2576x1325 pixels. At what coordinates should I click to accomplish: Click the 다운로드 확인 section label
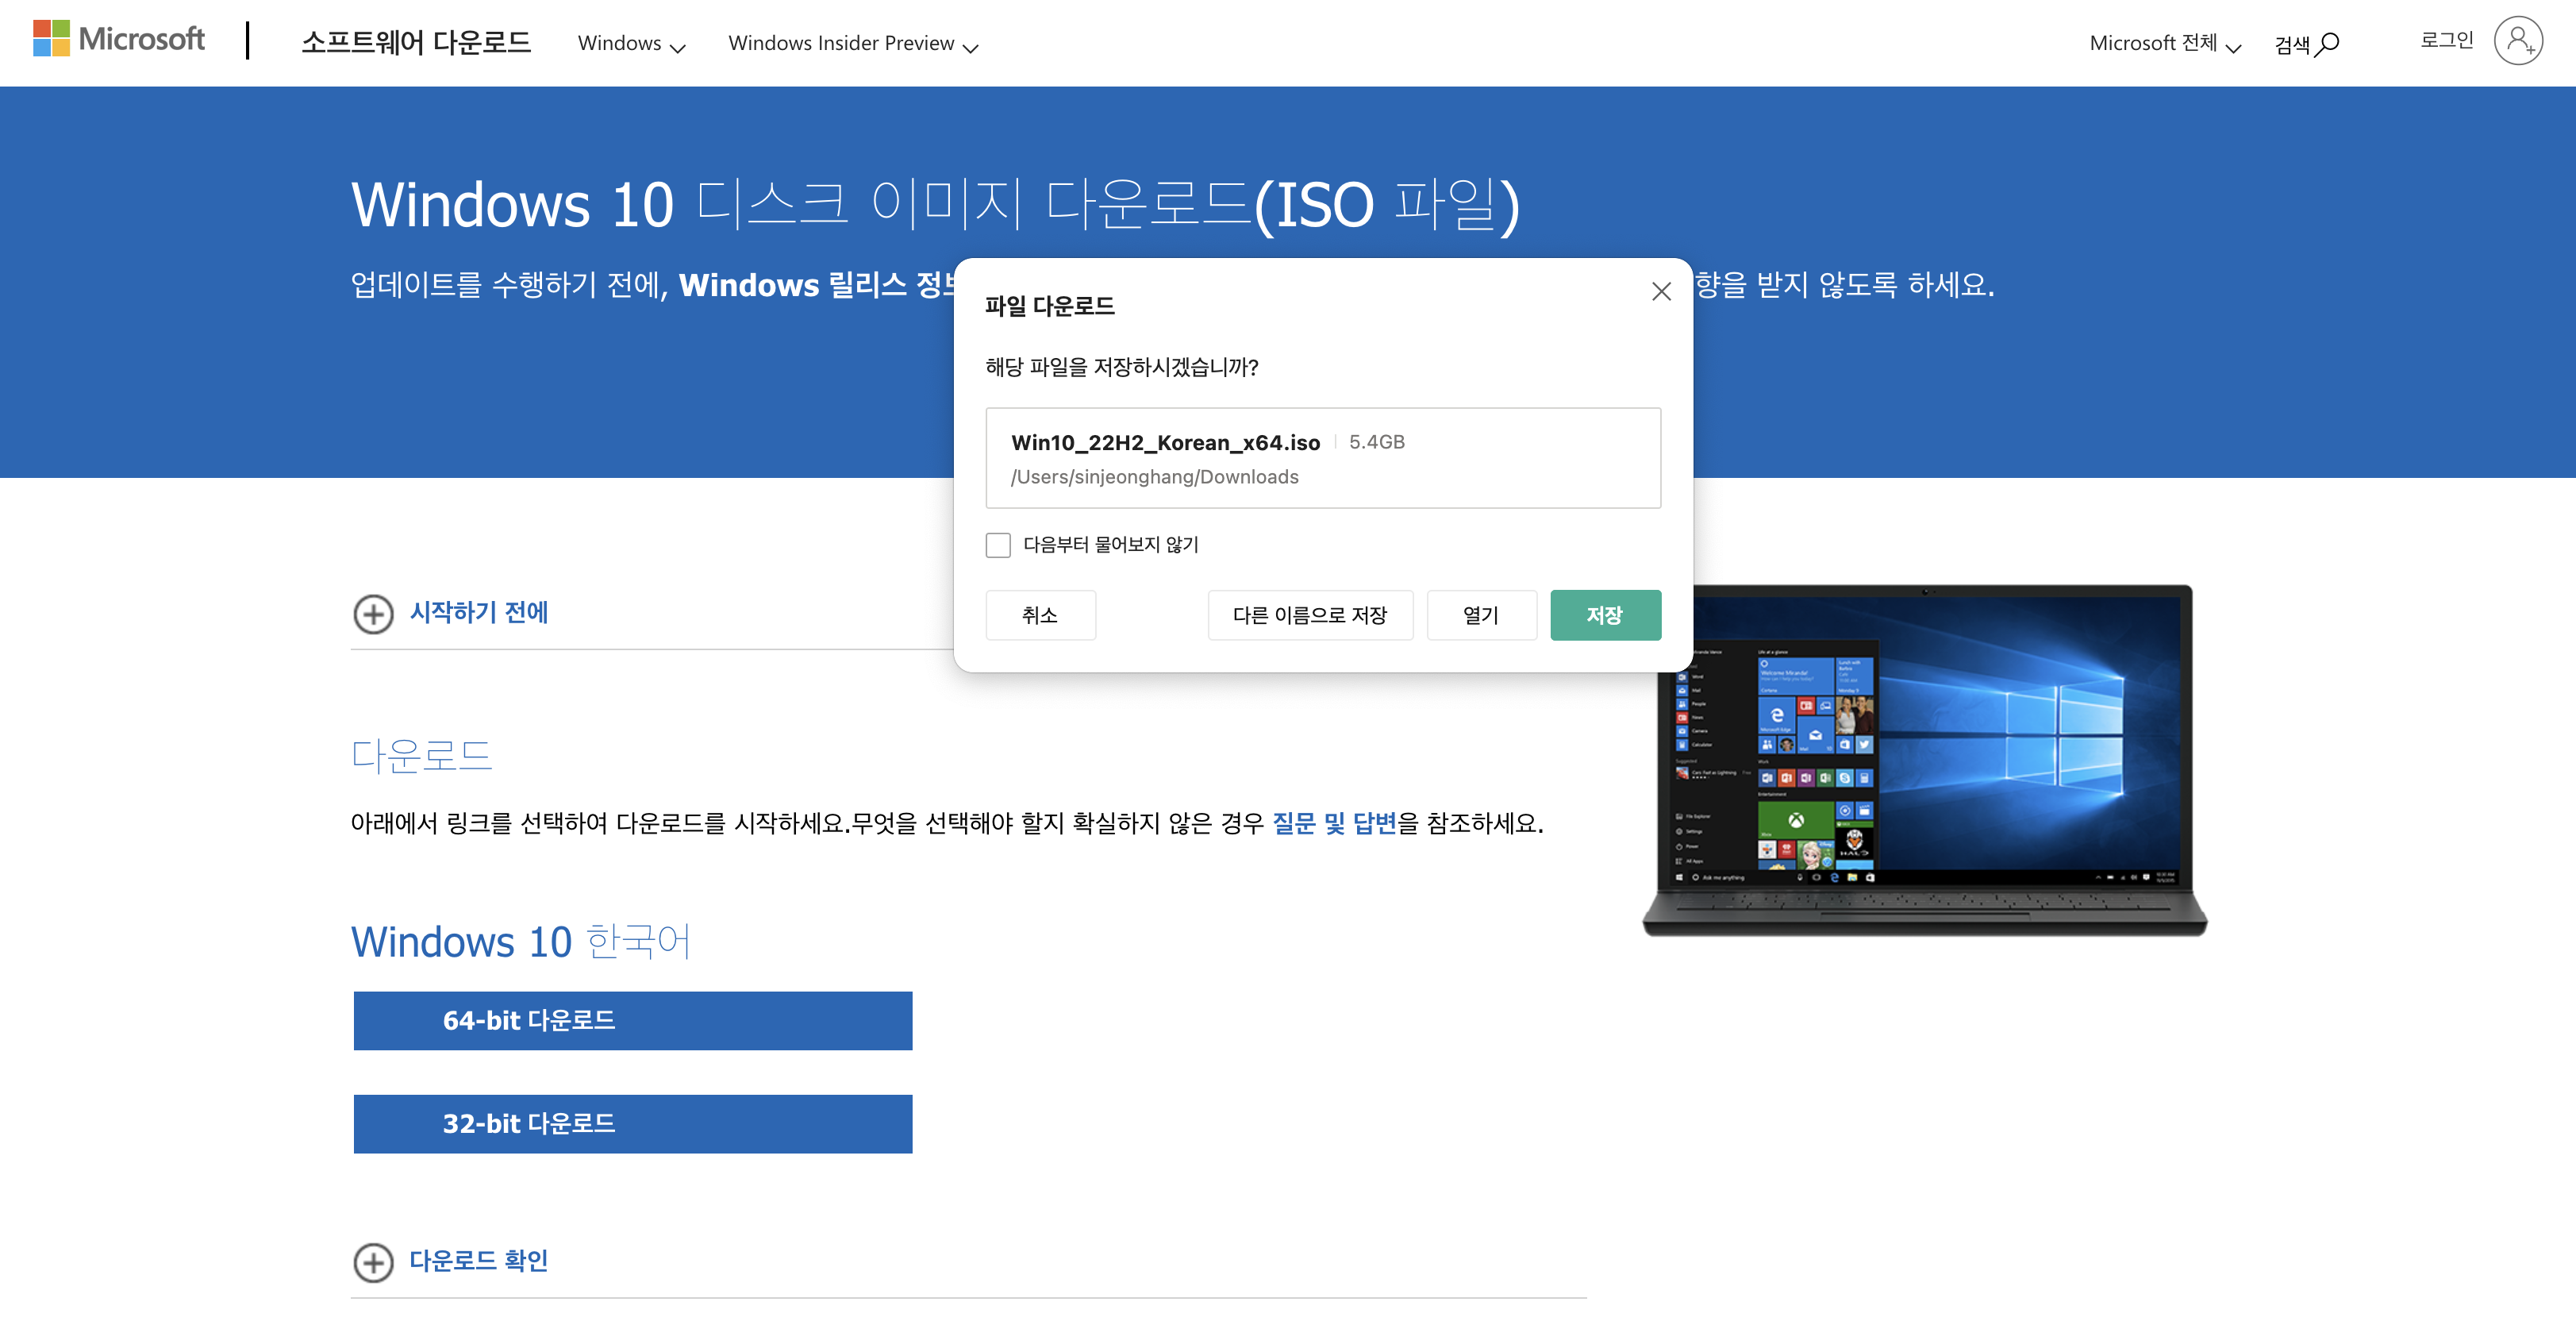coord(479,1261)
